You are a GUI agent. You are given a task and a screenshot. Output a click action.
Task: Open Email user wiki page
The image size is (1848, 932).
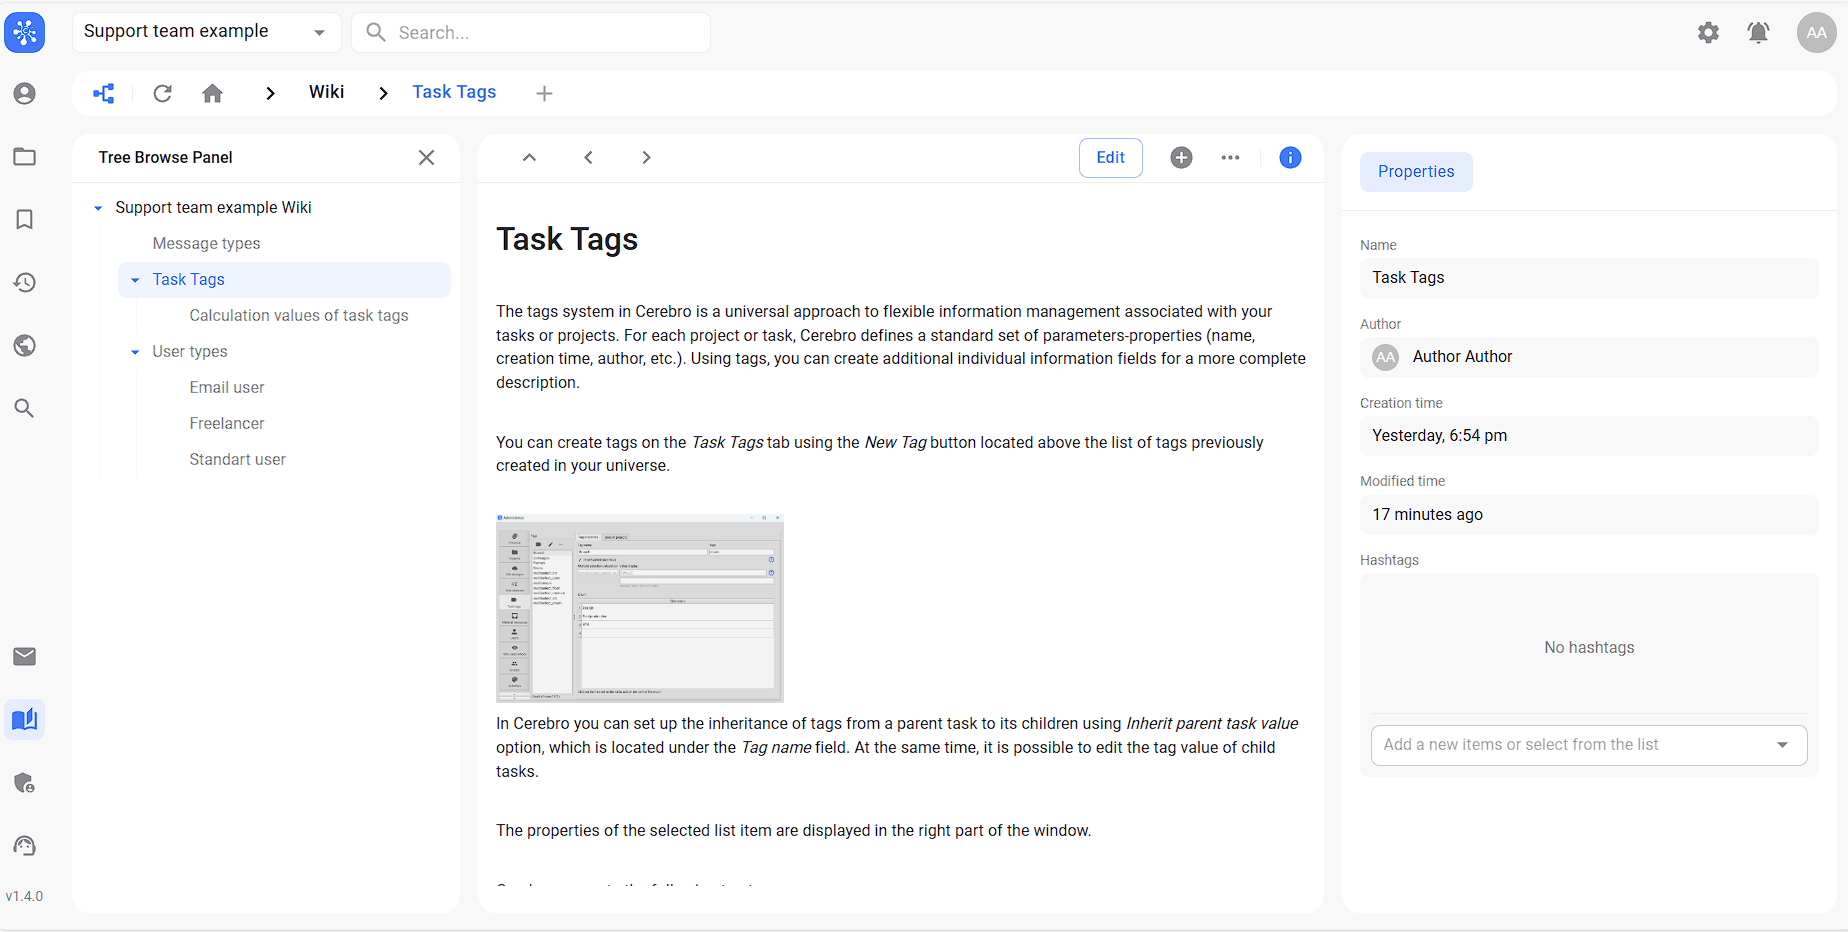click(227, 387)
